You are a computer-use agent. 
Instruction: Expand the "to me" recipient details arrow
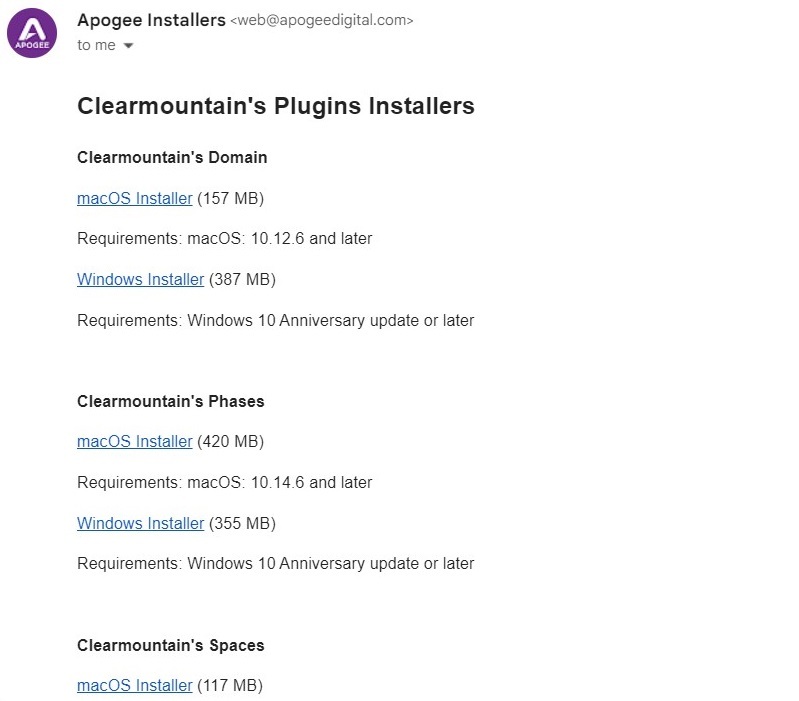128,46
